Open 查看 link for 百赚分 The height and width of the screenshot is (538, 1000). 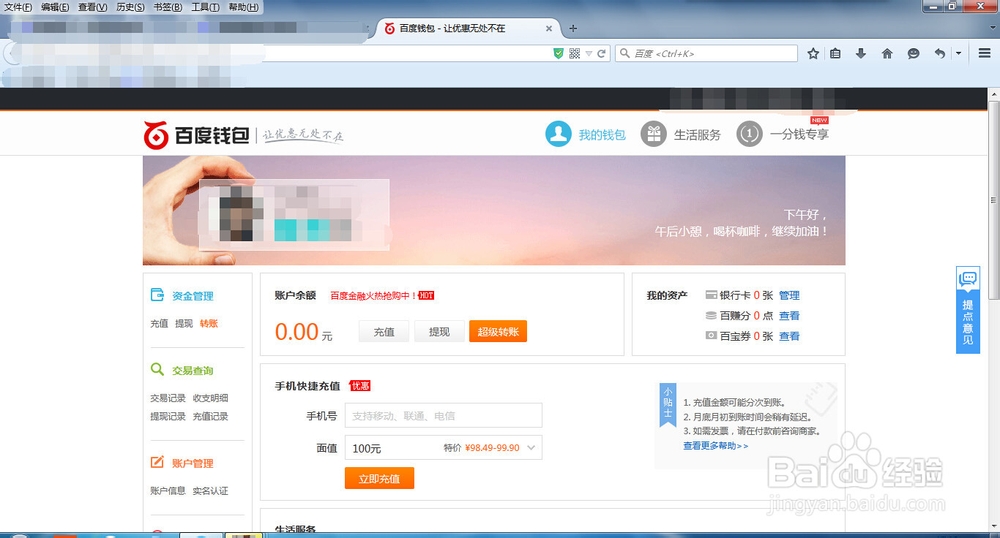tap(789, 316)
